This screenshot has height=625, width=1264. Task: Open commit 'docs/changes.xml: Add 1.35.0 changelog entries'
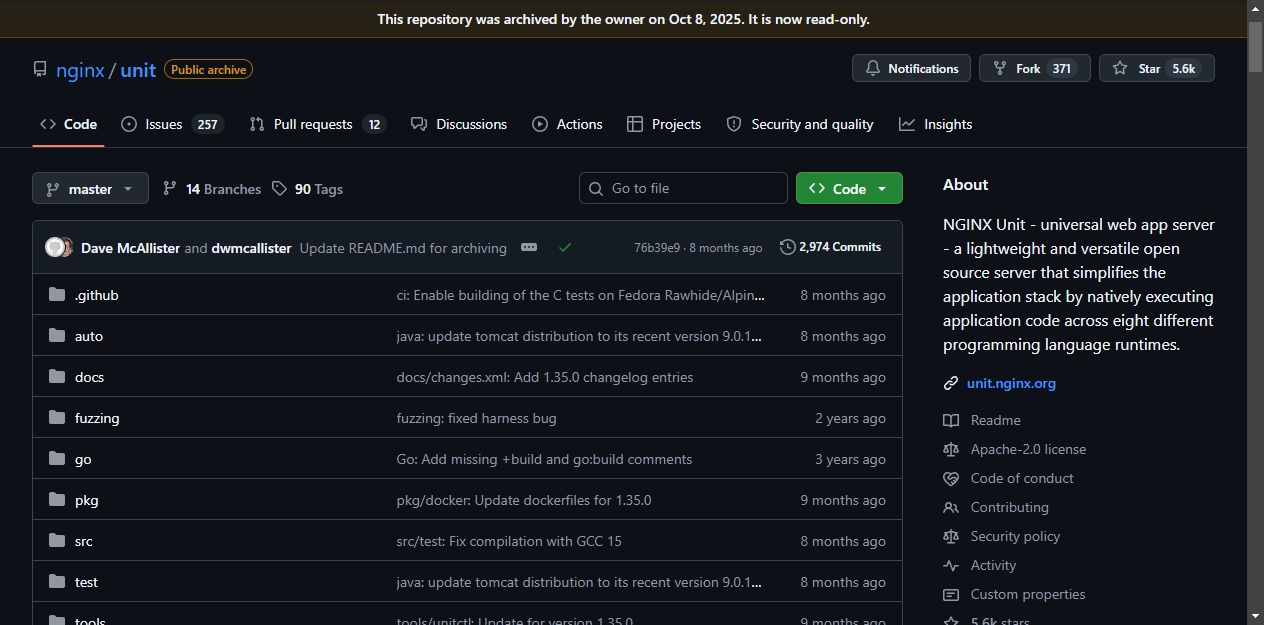(x=545, y=377)
